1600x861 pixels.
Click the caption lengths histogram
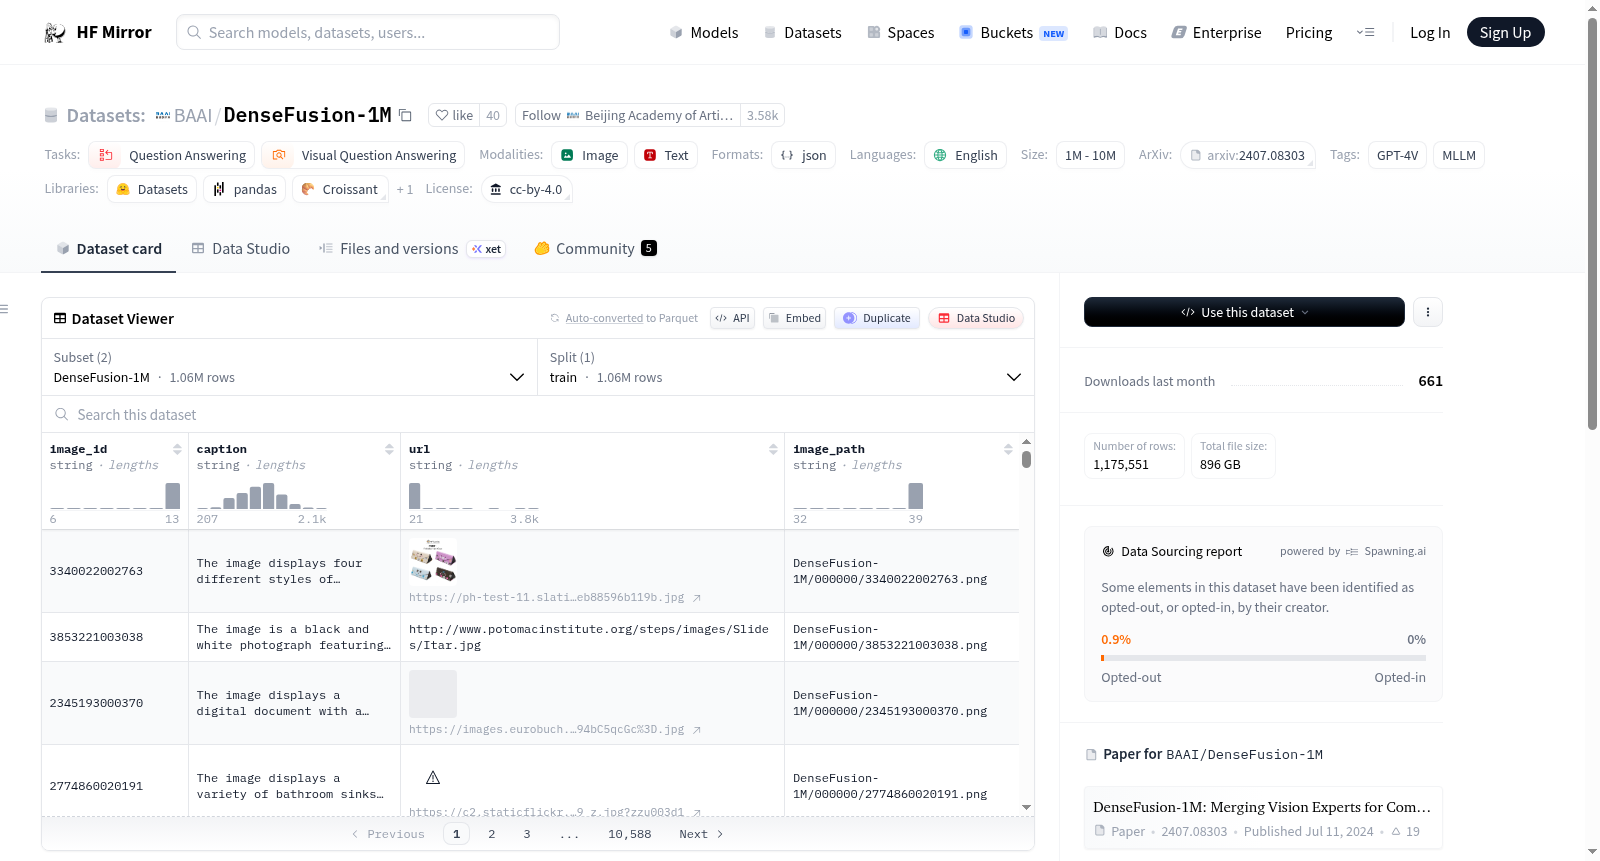[261, 496]
